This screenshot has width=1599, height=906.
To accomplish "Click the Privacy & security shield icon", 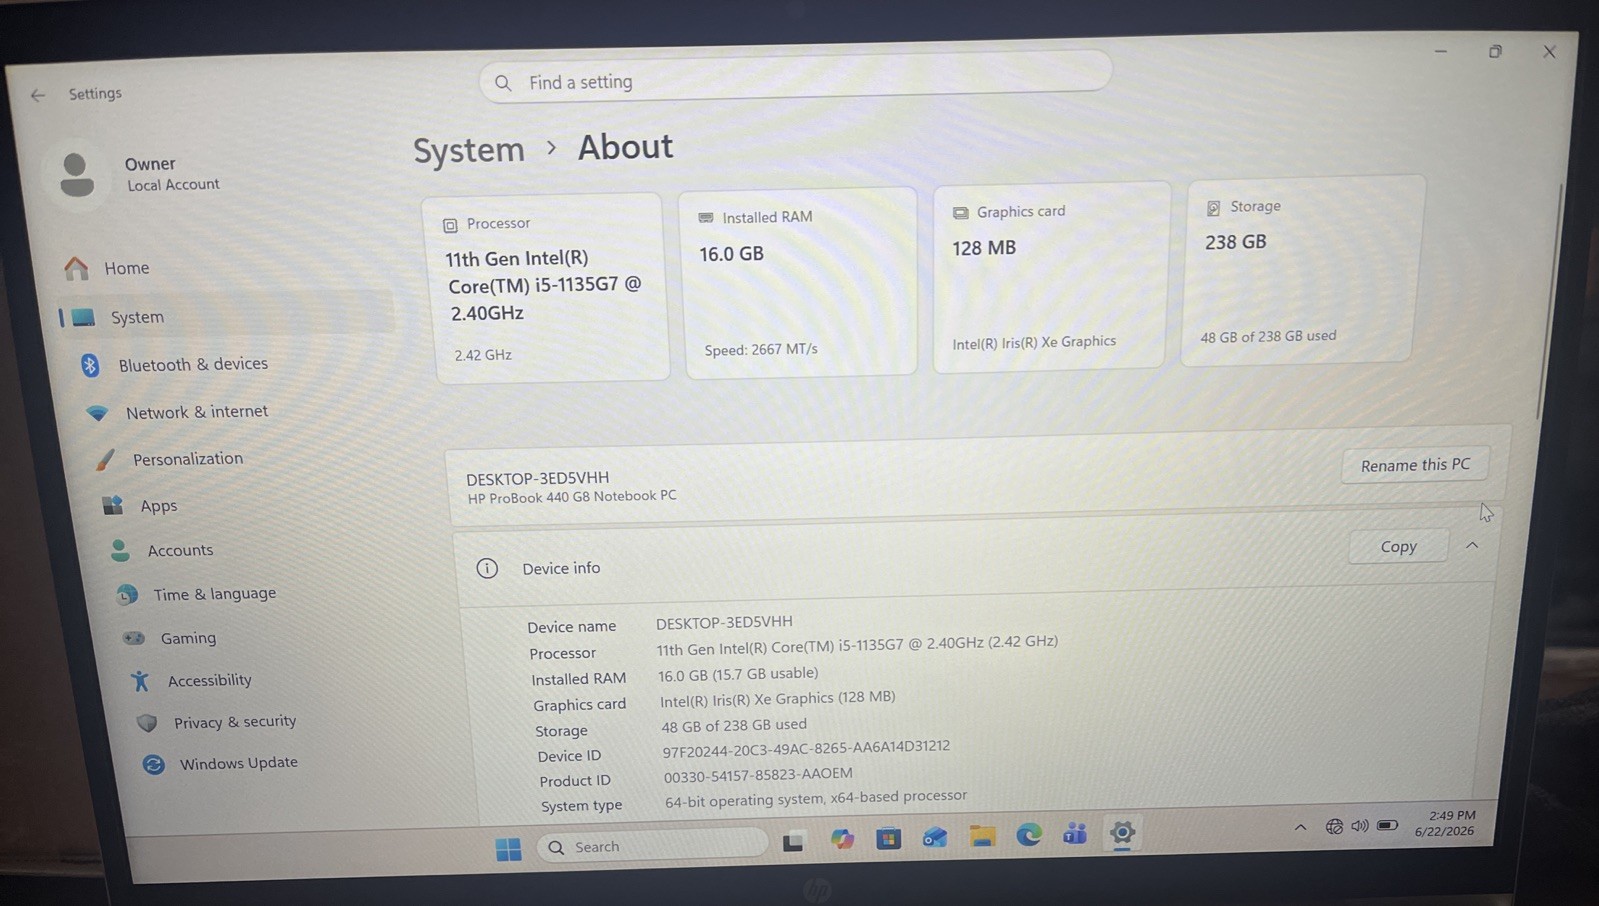I will 147,722.
